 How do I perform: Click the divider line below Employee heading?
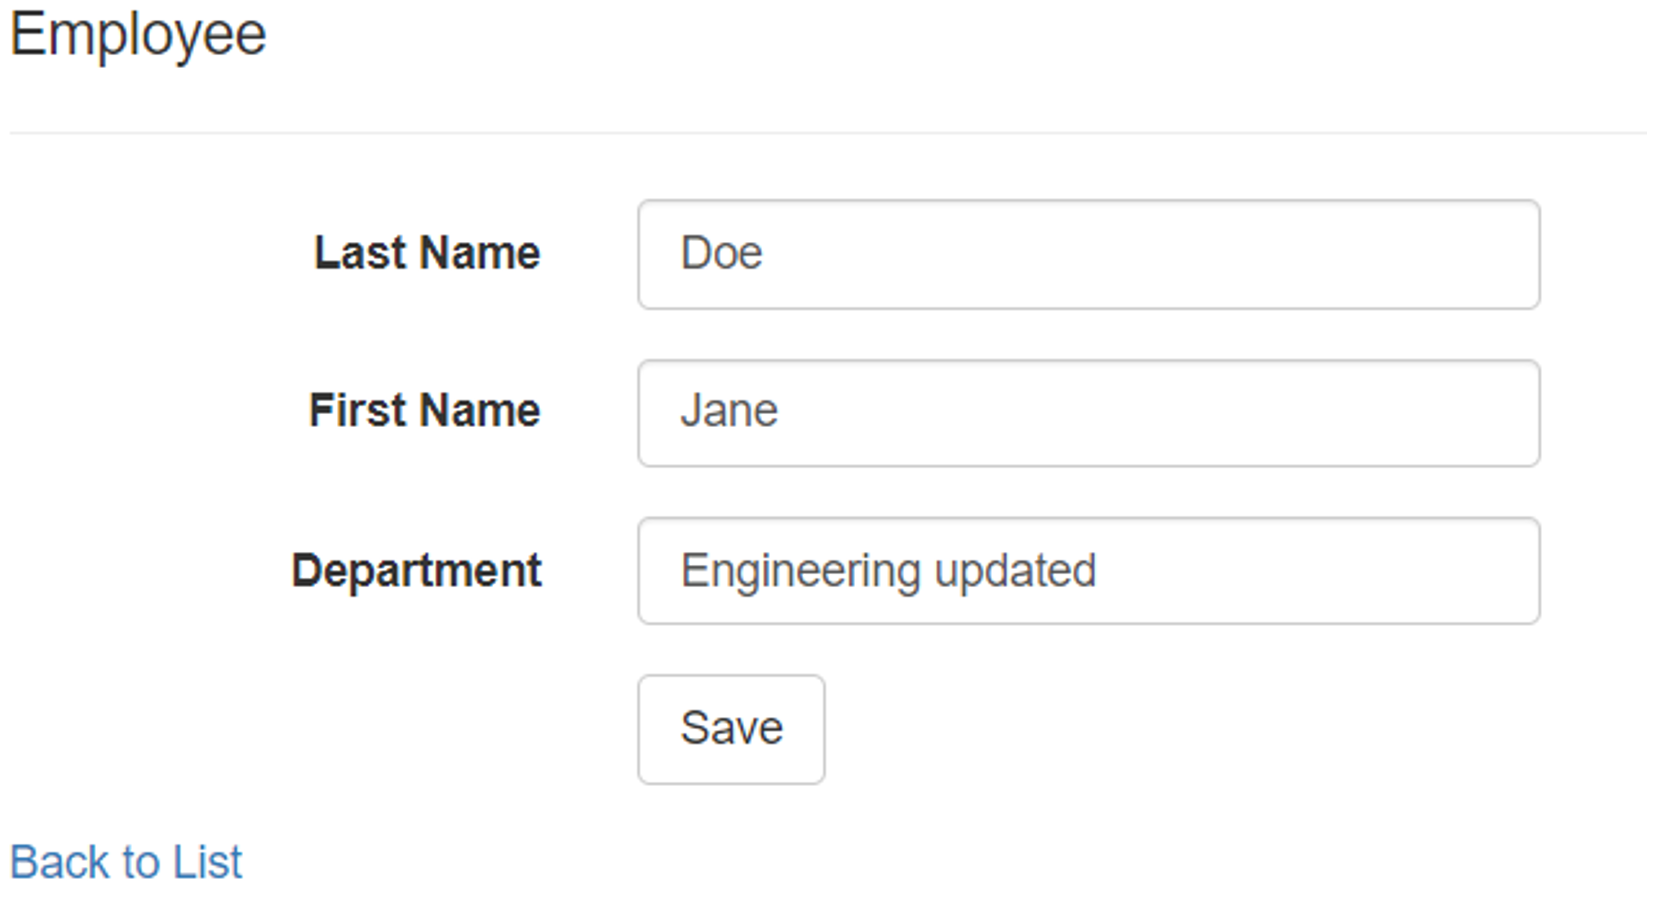tap(828, 132)
